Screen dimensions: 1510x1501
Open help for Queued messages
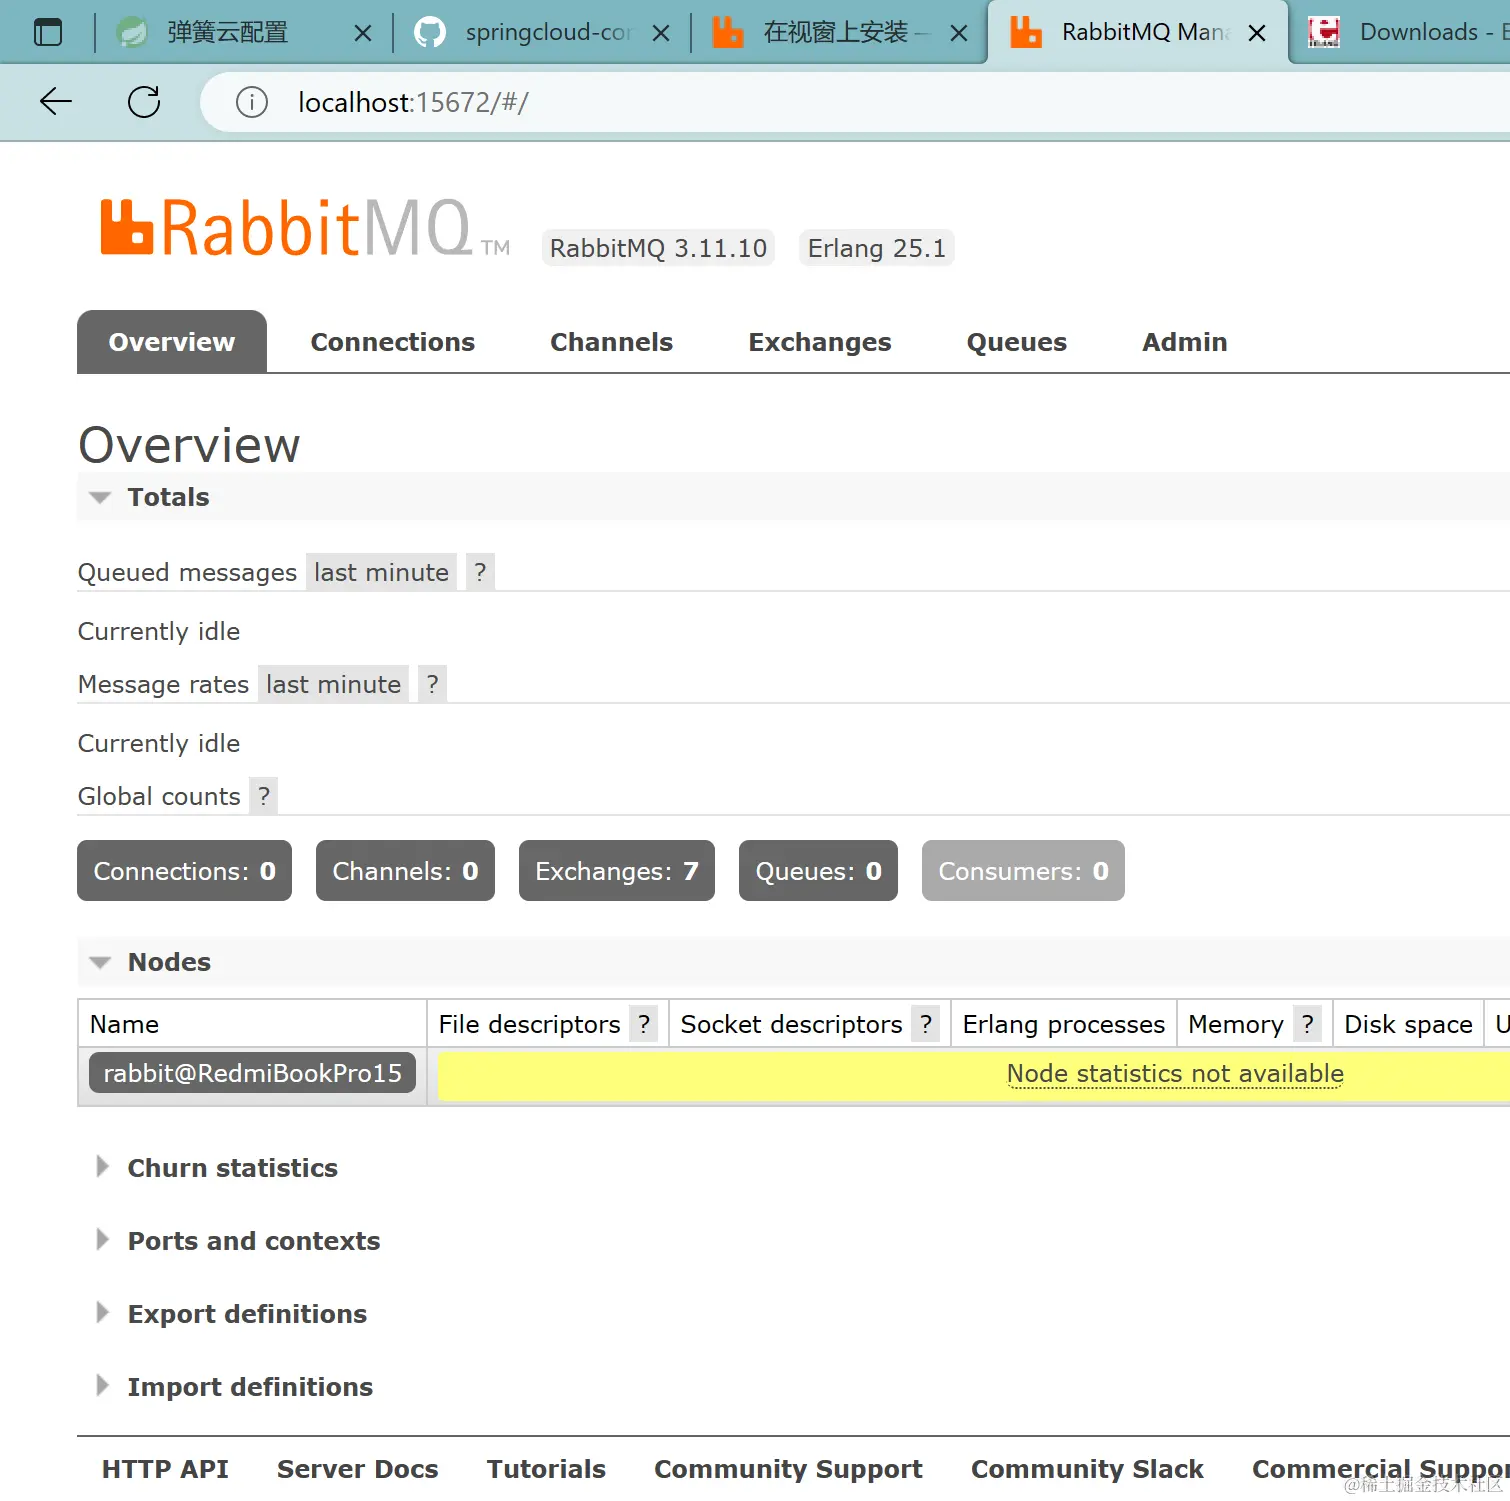[480, 572]
